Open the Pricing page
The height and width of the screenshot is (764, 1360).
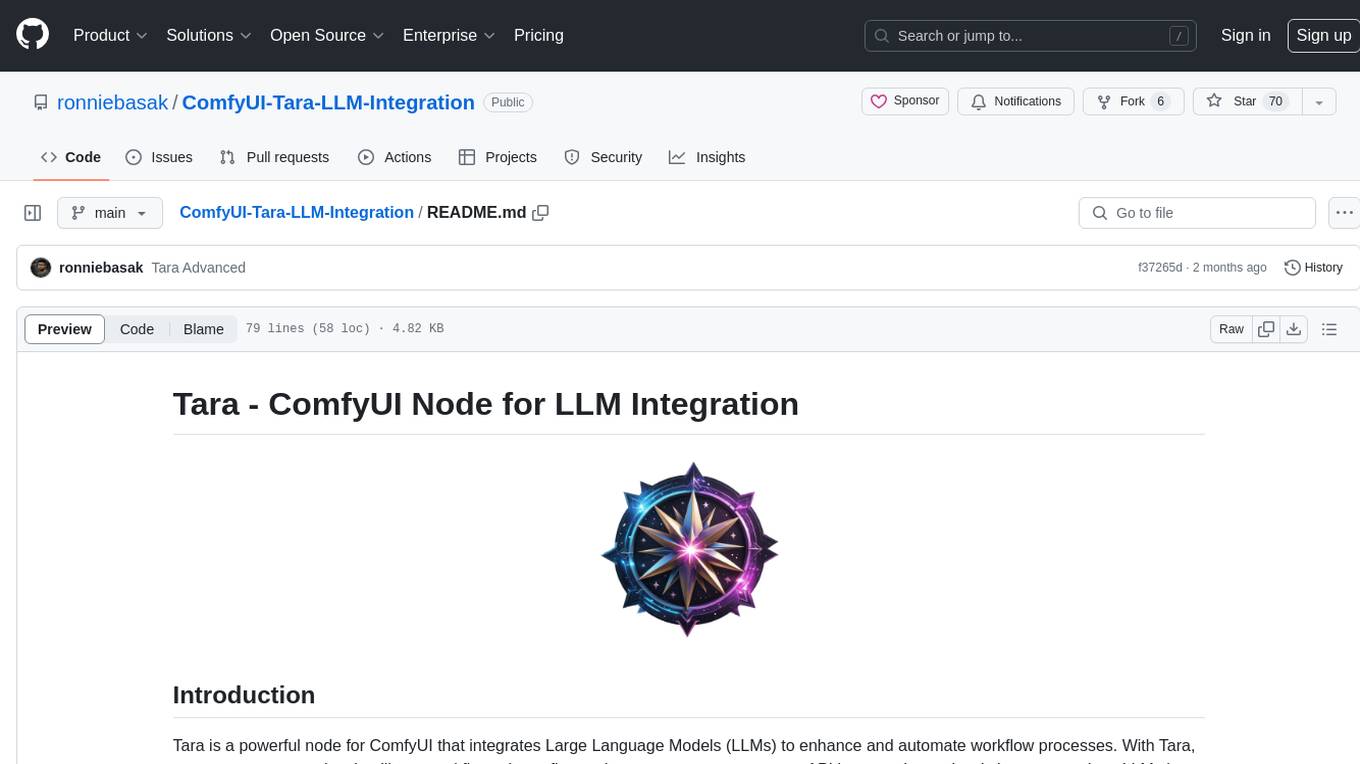tap(538, 35)
